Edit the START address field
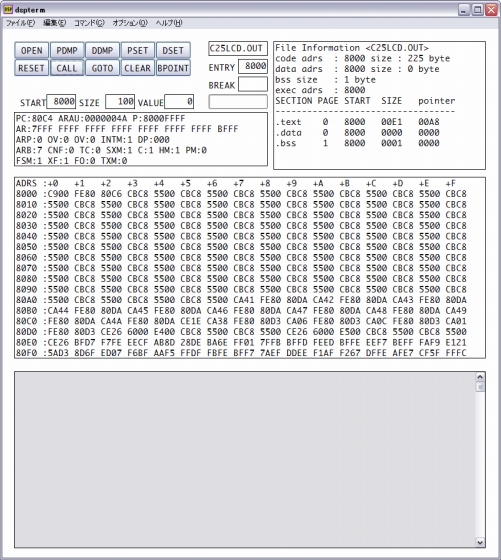The image size is (501, 560). pos(61,102)
